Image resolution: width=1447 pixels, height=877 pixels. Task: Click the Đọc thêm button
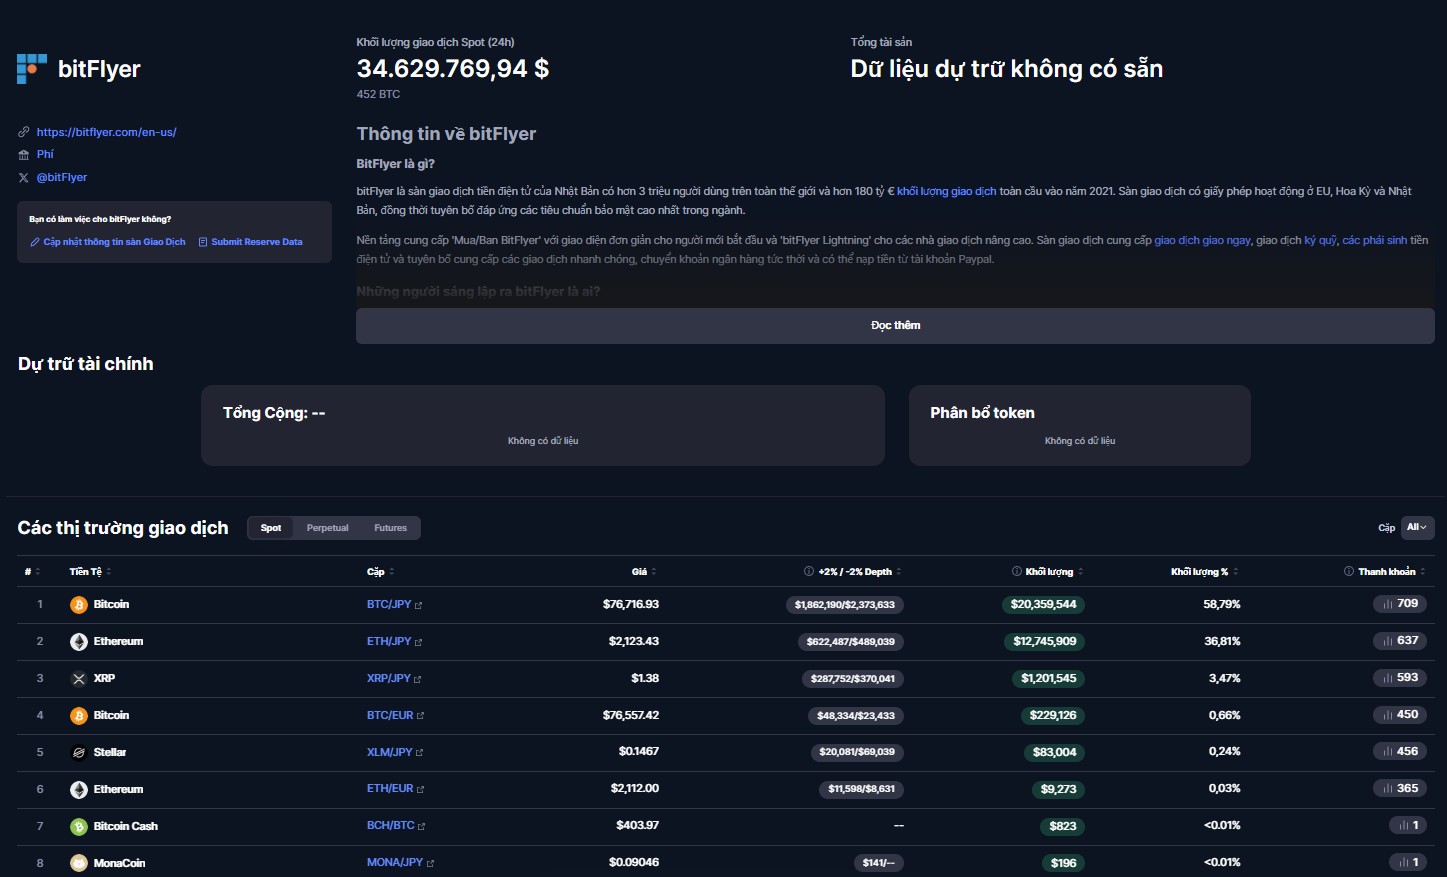coord(895,326)
